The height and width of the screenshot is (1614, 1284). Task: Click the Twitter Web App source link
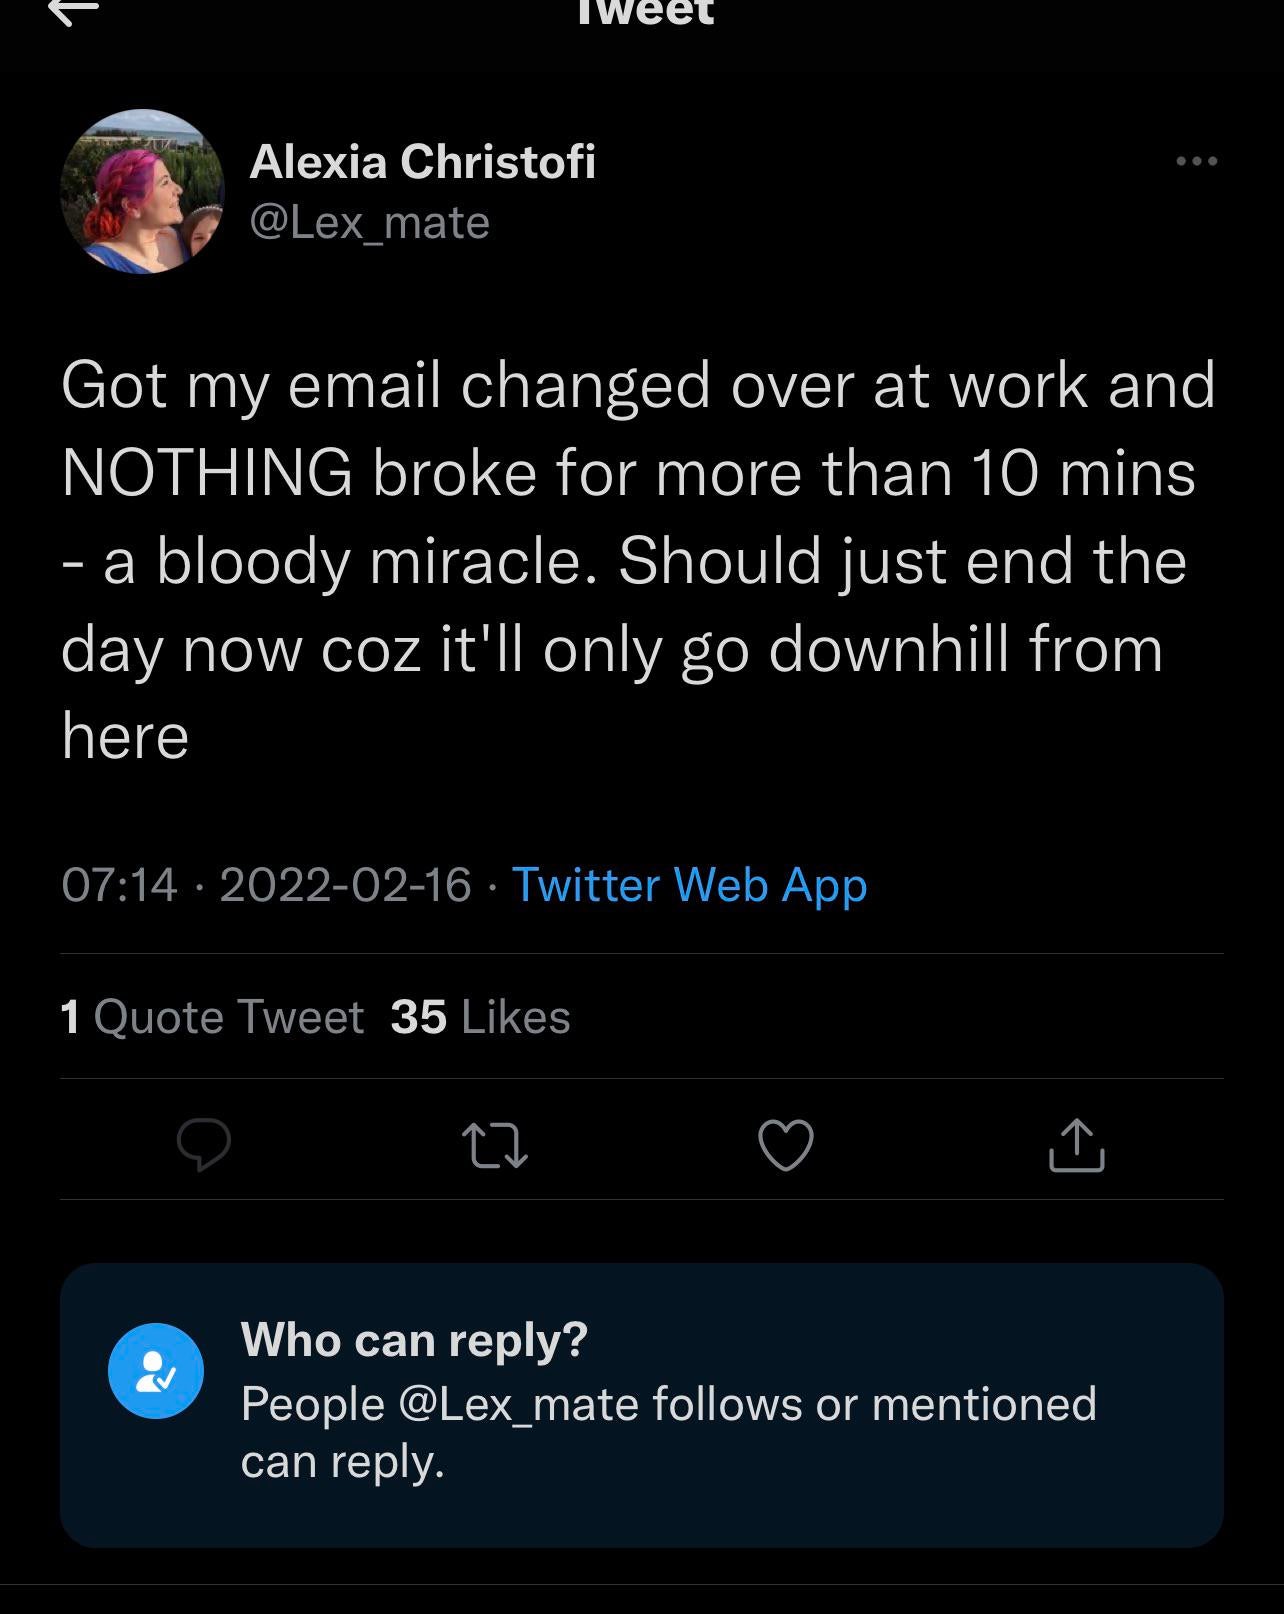point(689,885)
